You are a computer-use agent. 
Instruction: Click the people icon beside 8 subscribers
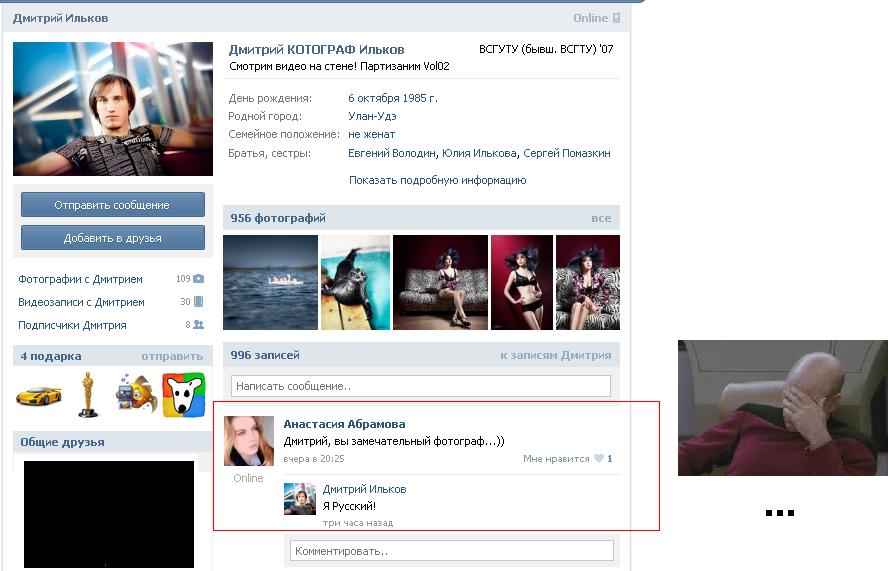[198, 325]
